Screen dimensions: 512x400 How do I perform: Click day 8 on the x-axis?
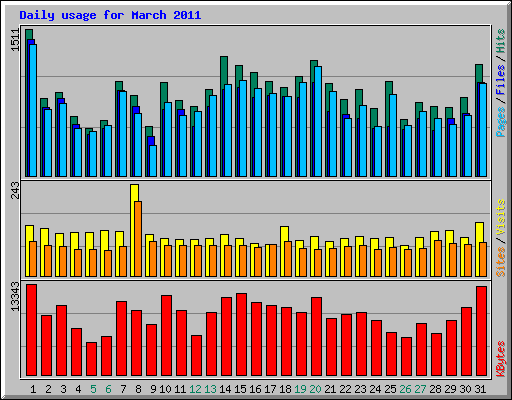[138, 389]
